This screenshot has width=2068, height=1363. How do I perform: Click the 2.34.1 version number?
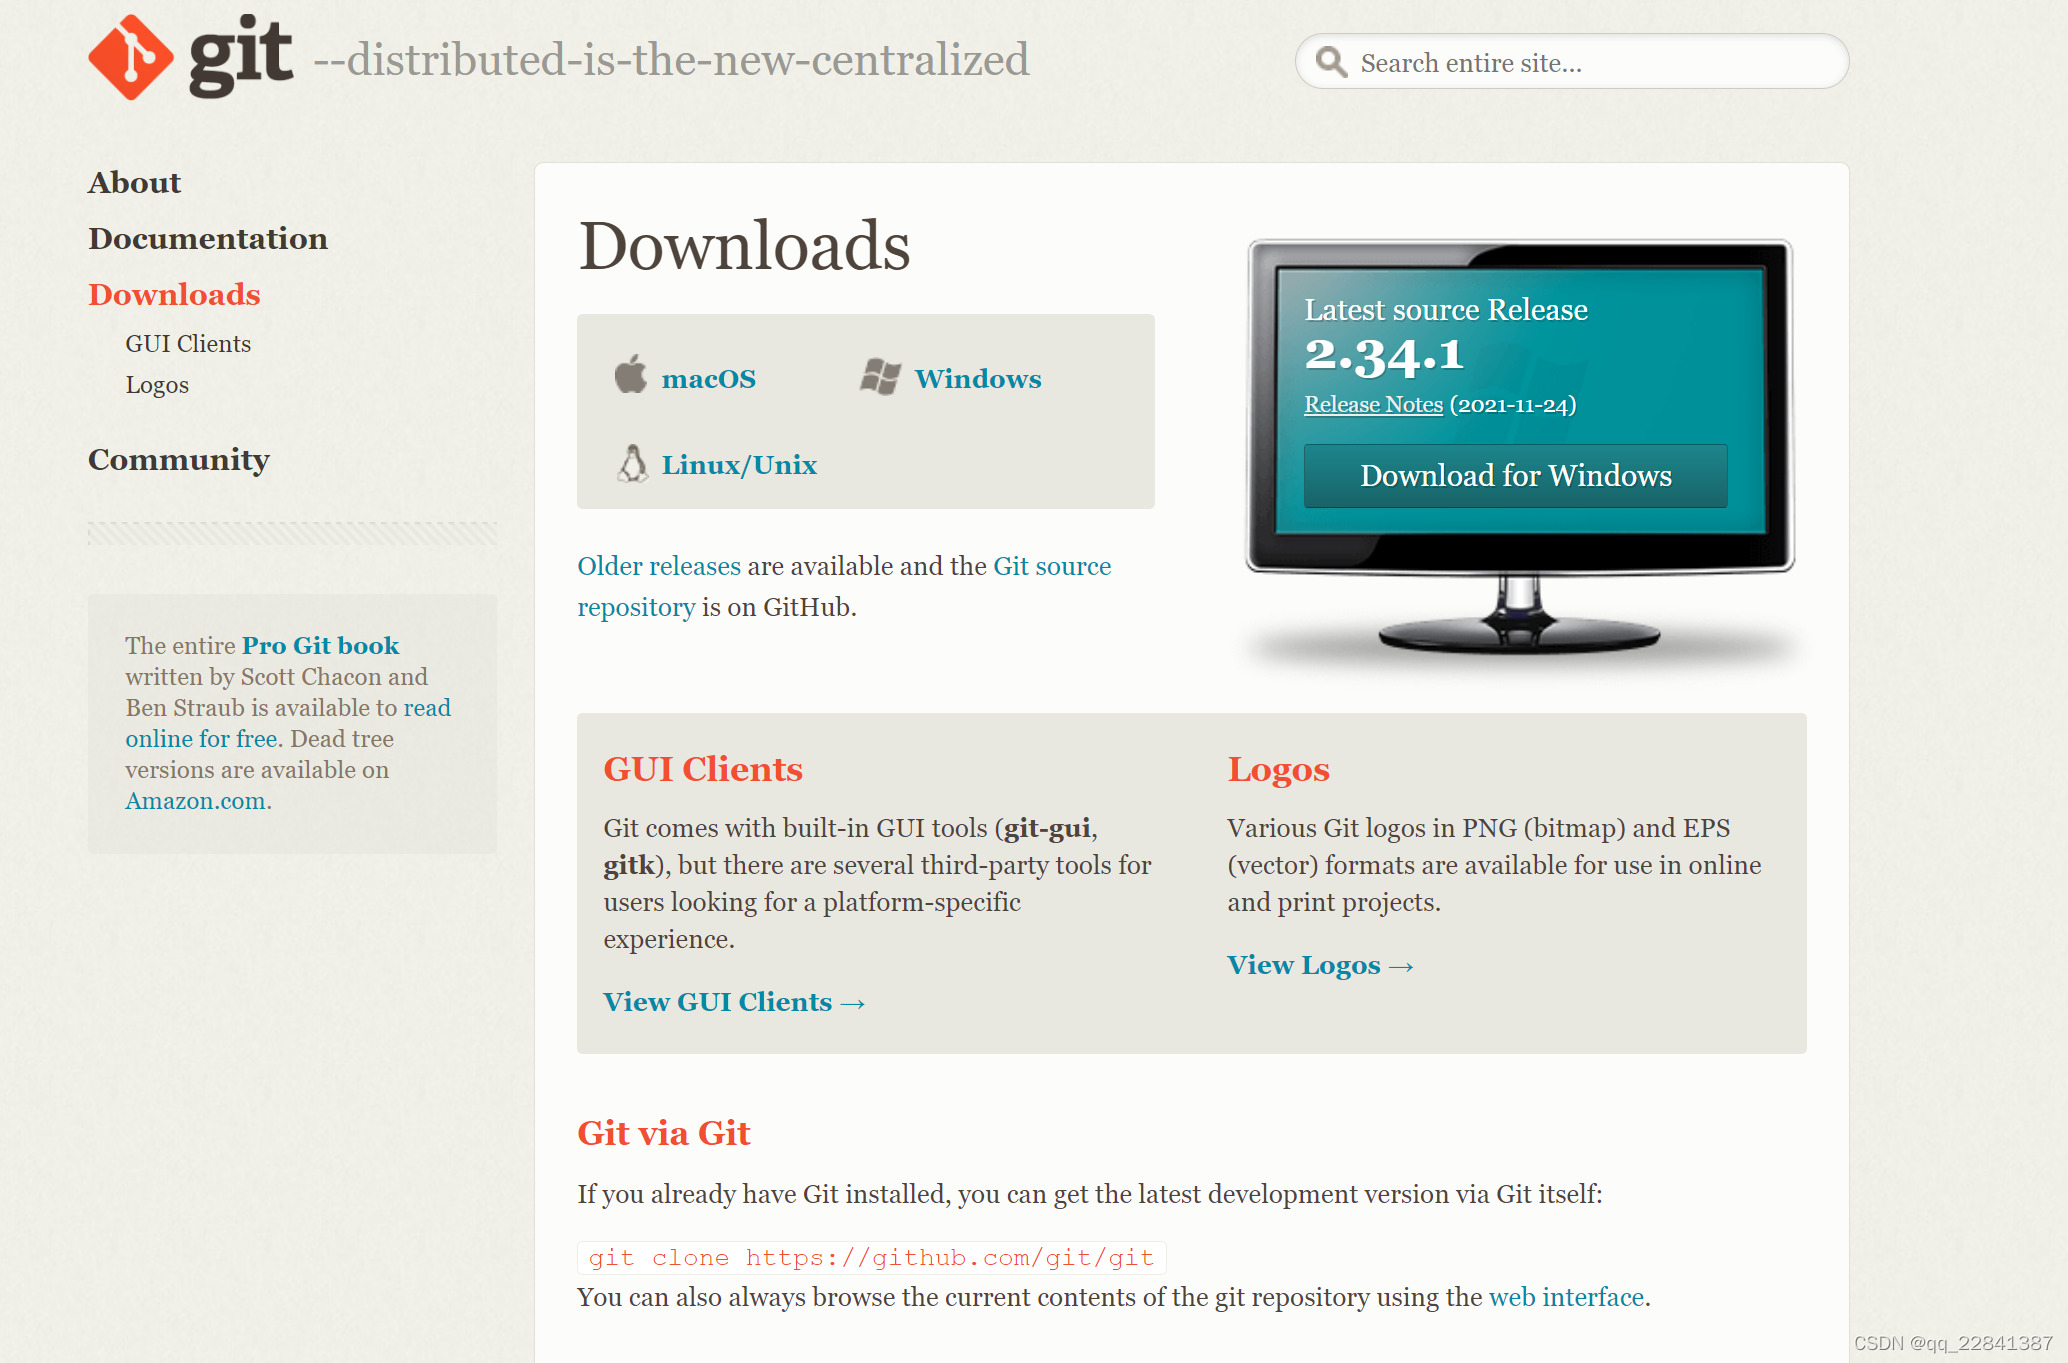click(1384, 356)
